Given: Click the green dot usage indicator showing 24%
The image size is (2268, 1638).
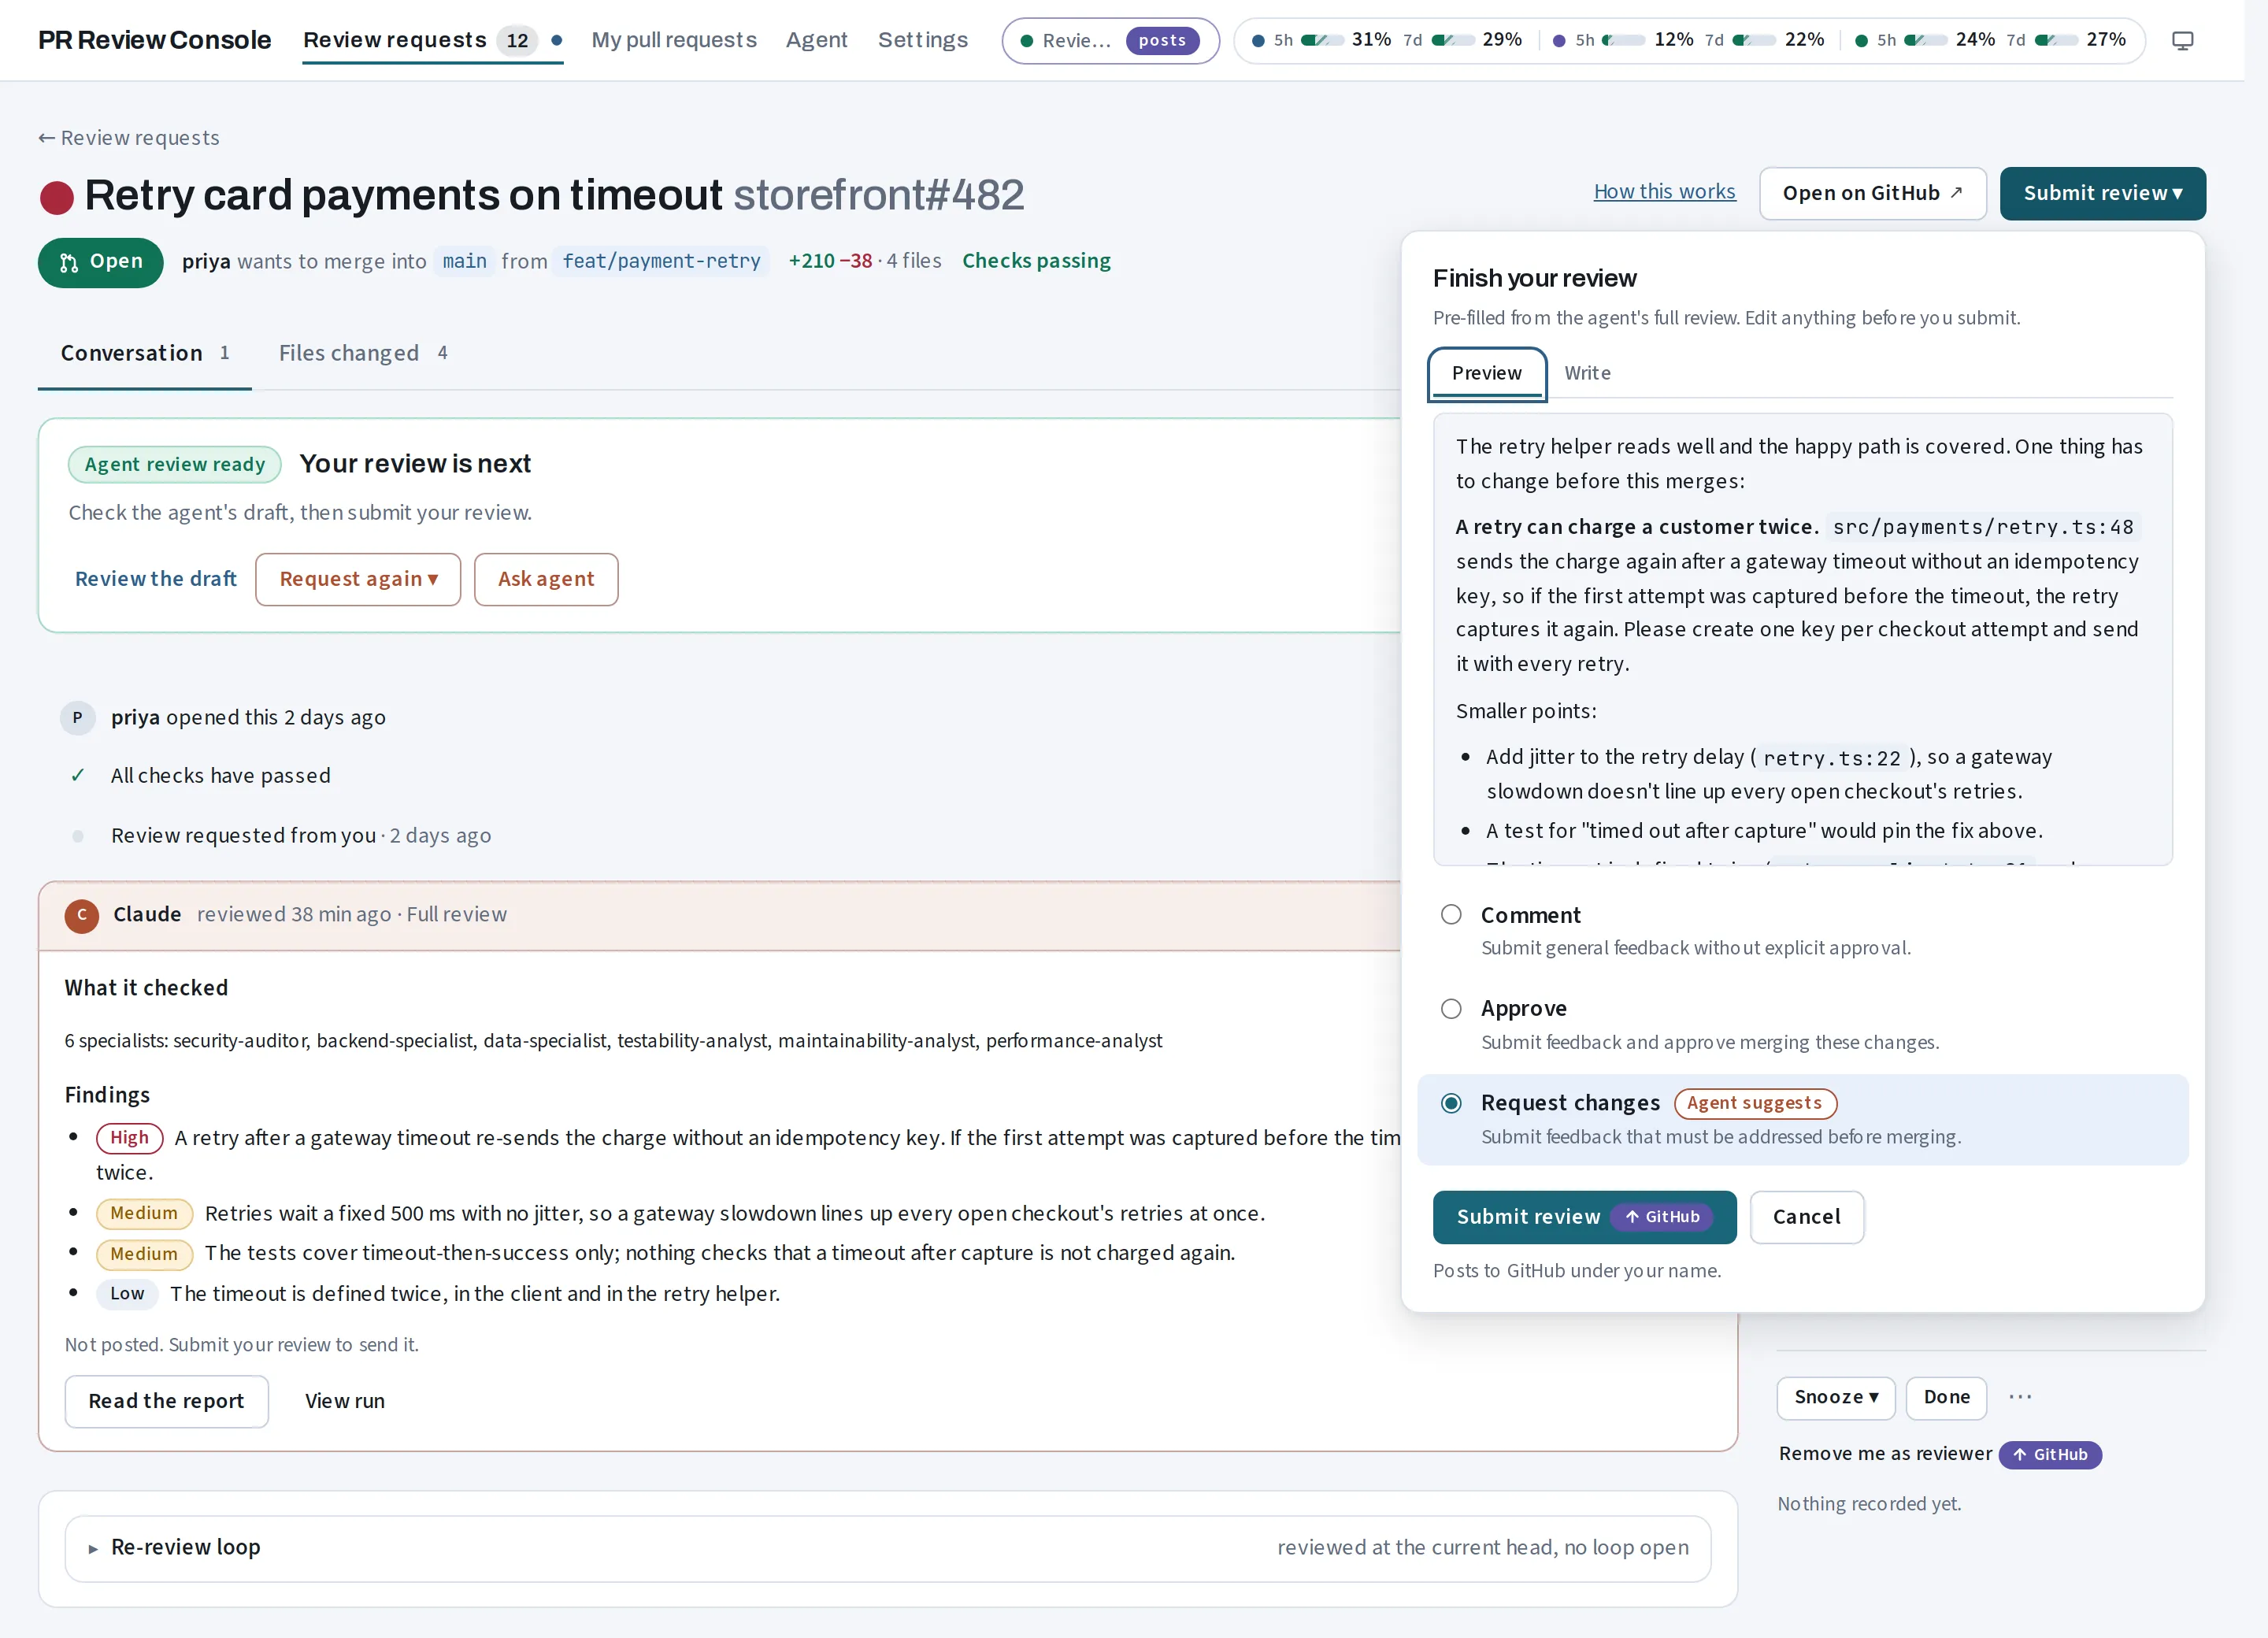Looking at the screenshot, I should (x=1860, y=41).
